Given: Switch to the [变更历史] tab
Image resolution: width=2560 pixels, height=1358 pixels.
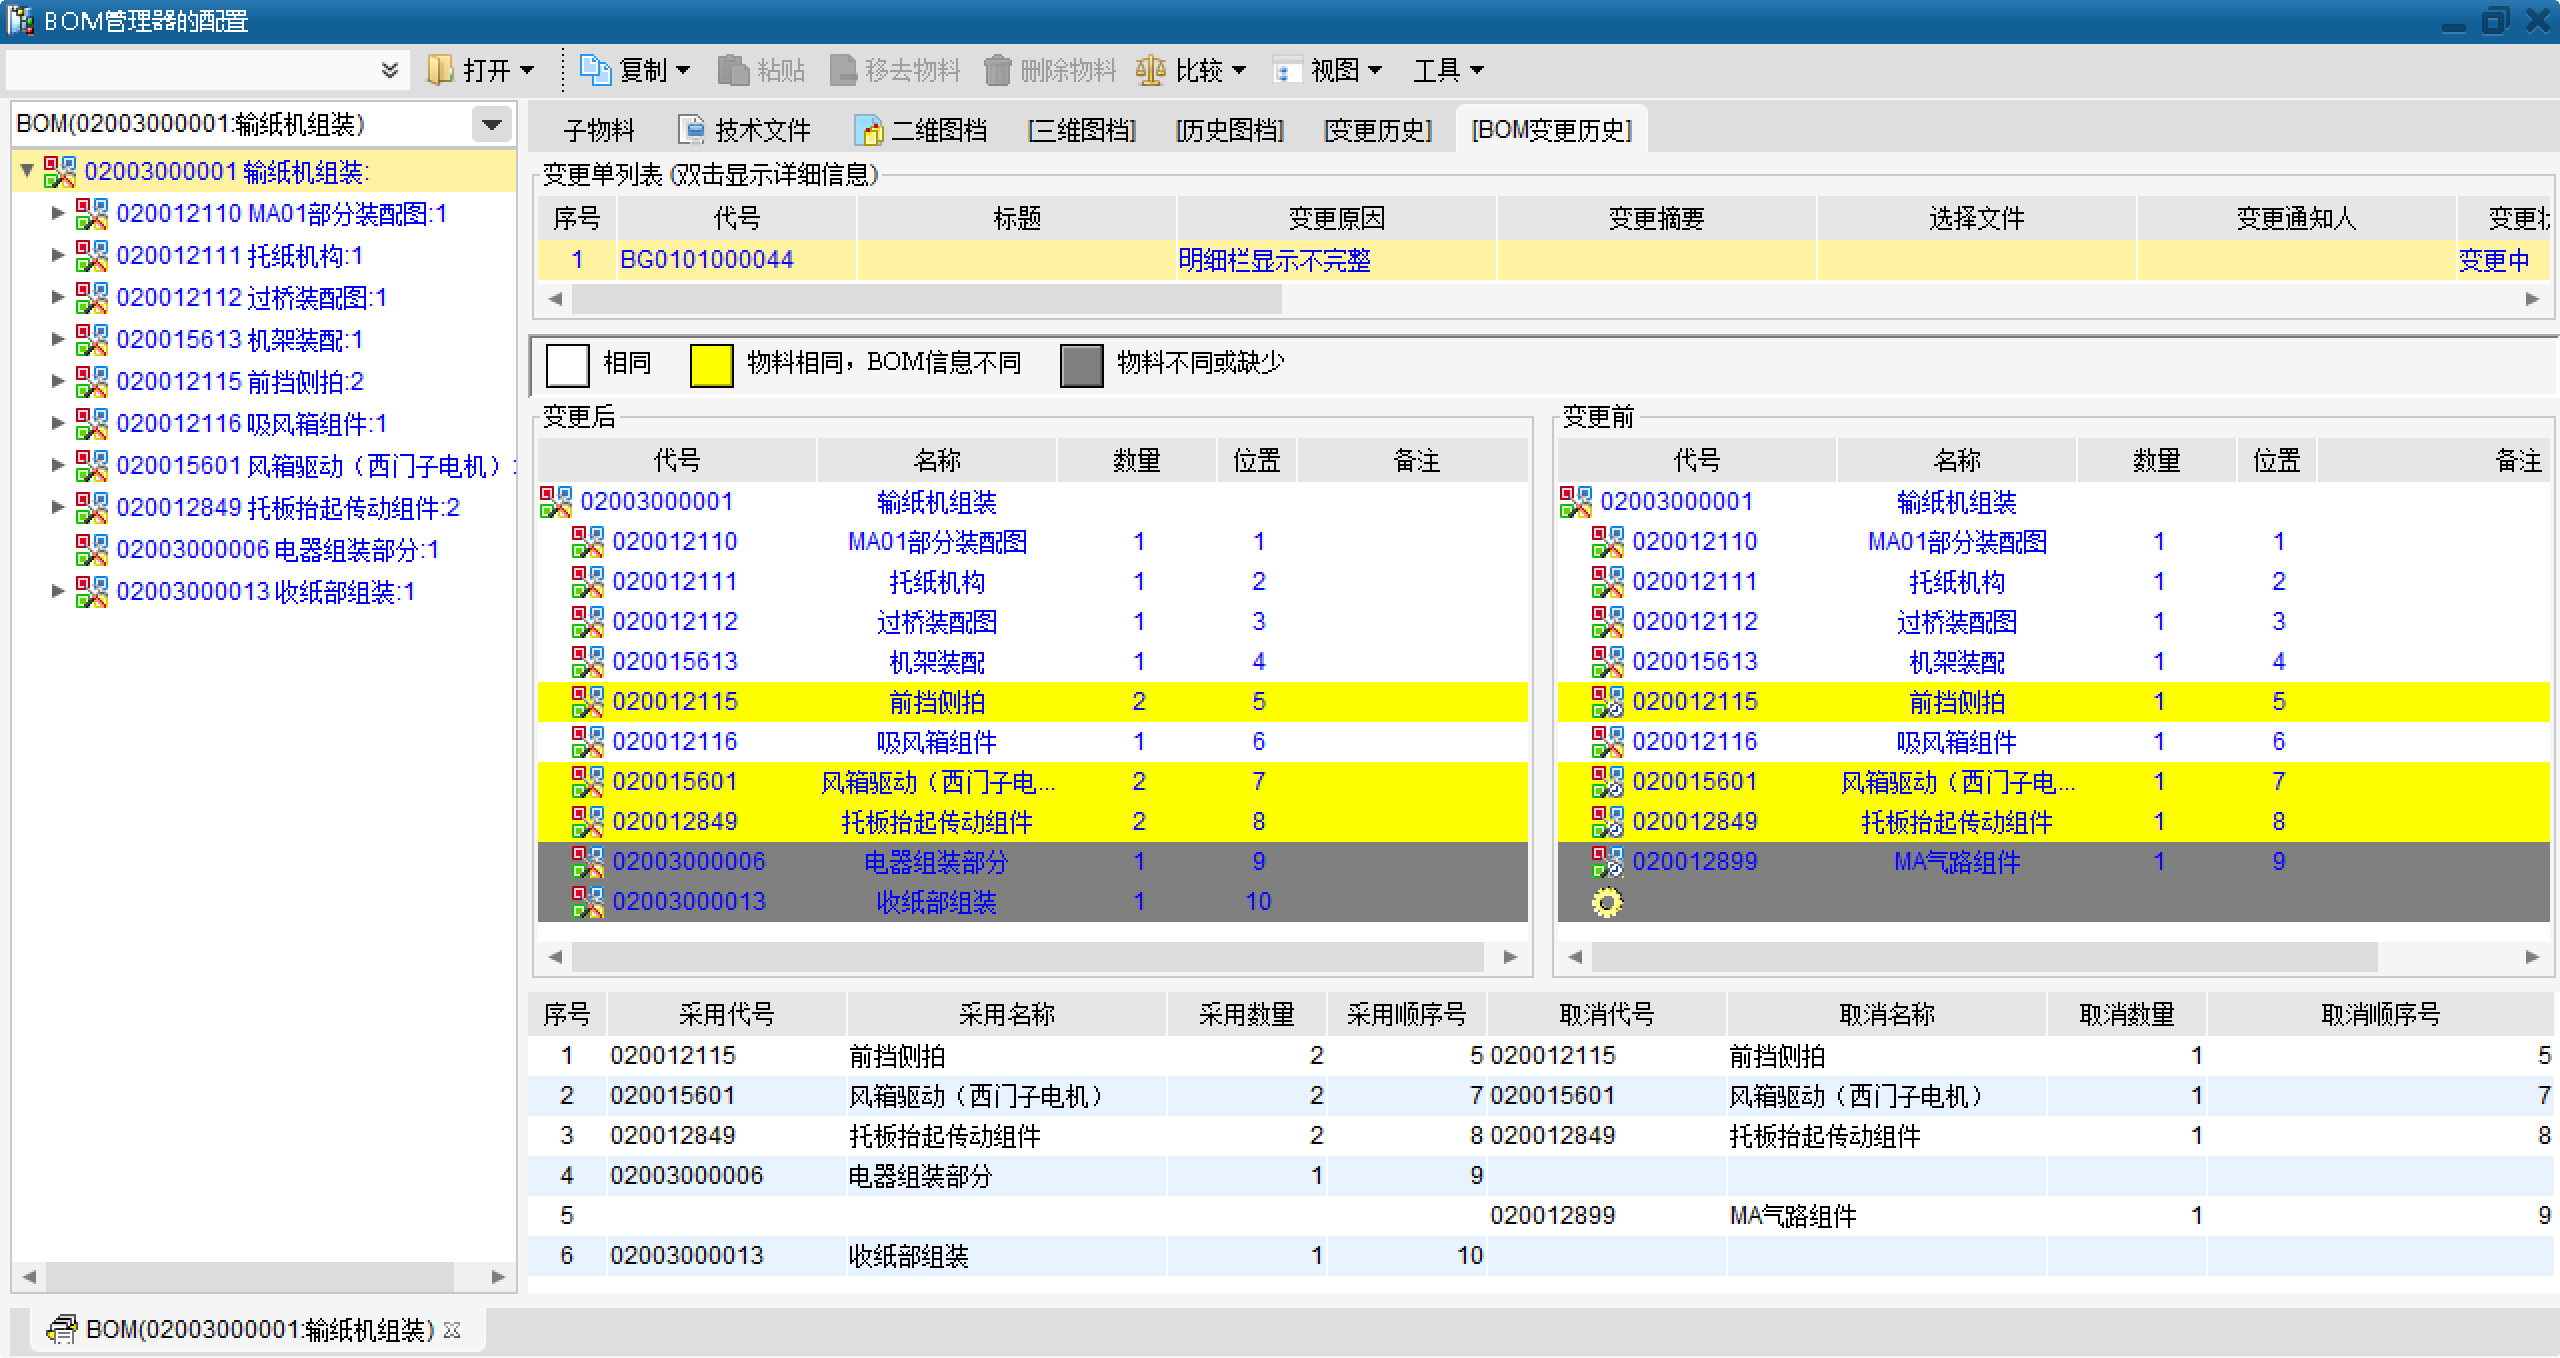Looking at the screenshot, I should pyautogui.click(x=1377, y=130).
